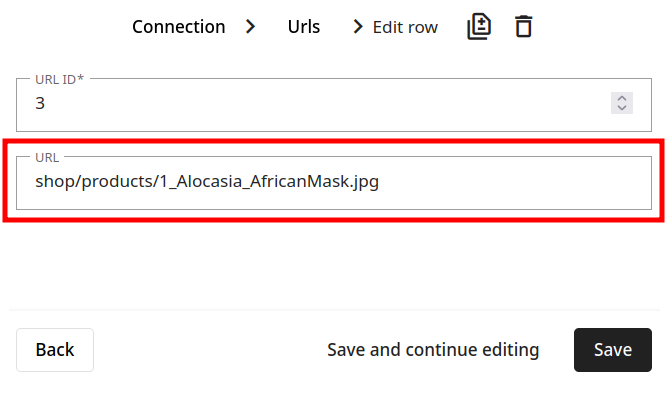Image resolution: width=671 pixels, height=394 pixels.
Task: Place cursor after .jpg in URL field
Action: click(x=380, y=181)
